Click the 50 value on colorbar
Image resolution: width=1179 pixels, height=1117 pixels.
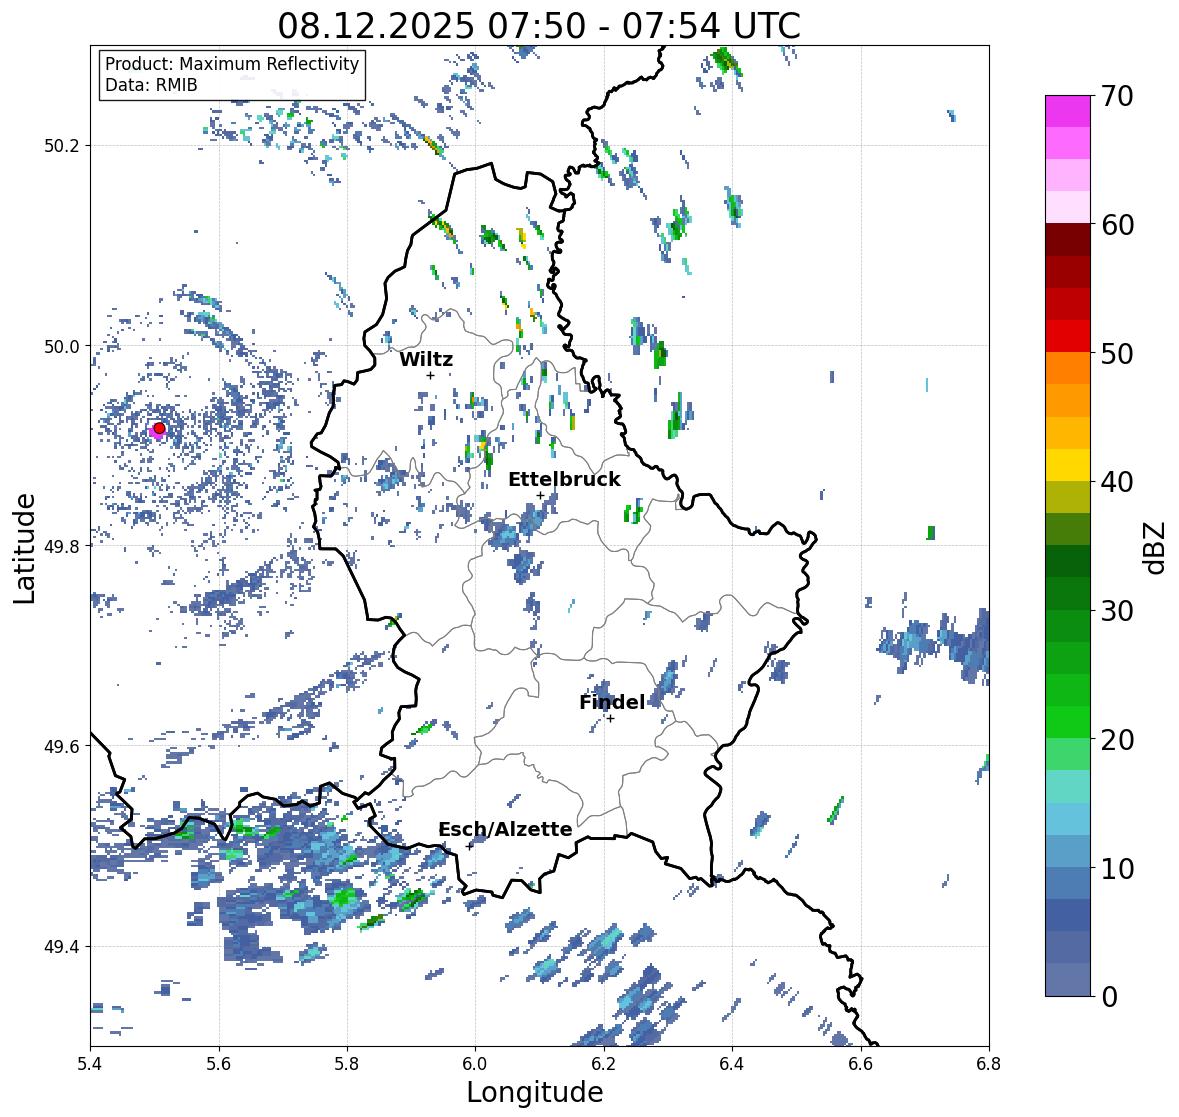(x=1117, y=353)
